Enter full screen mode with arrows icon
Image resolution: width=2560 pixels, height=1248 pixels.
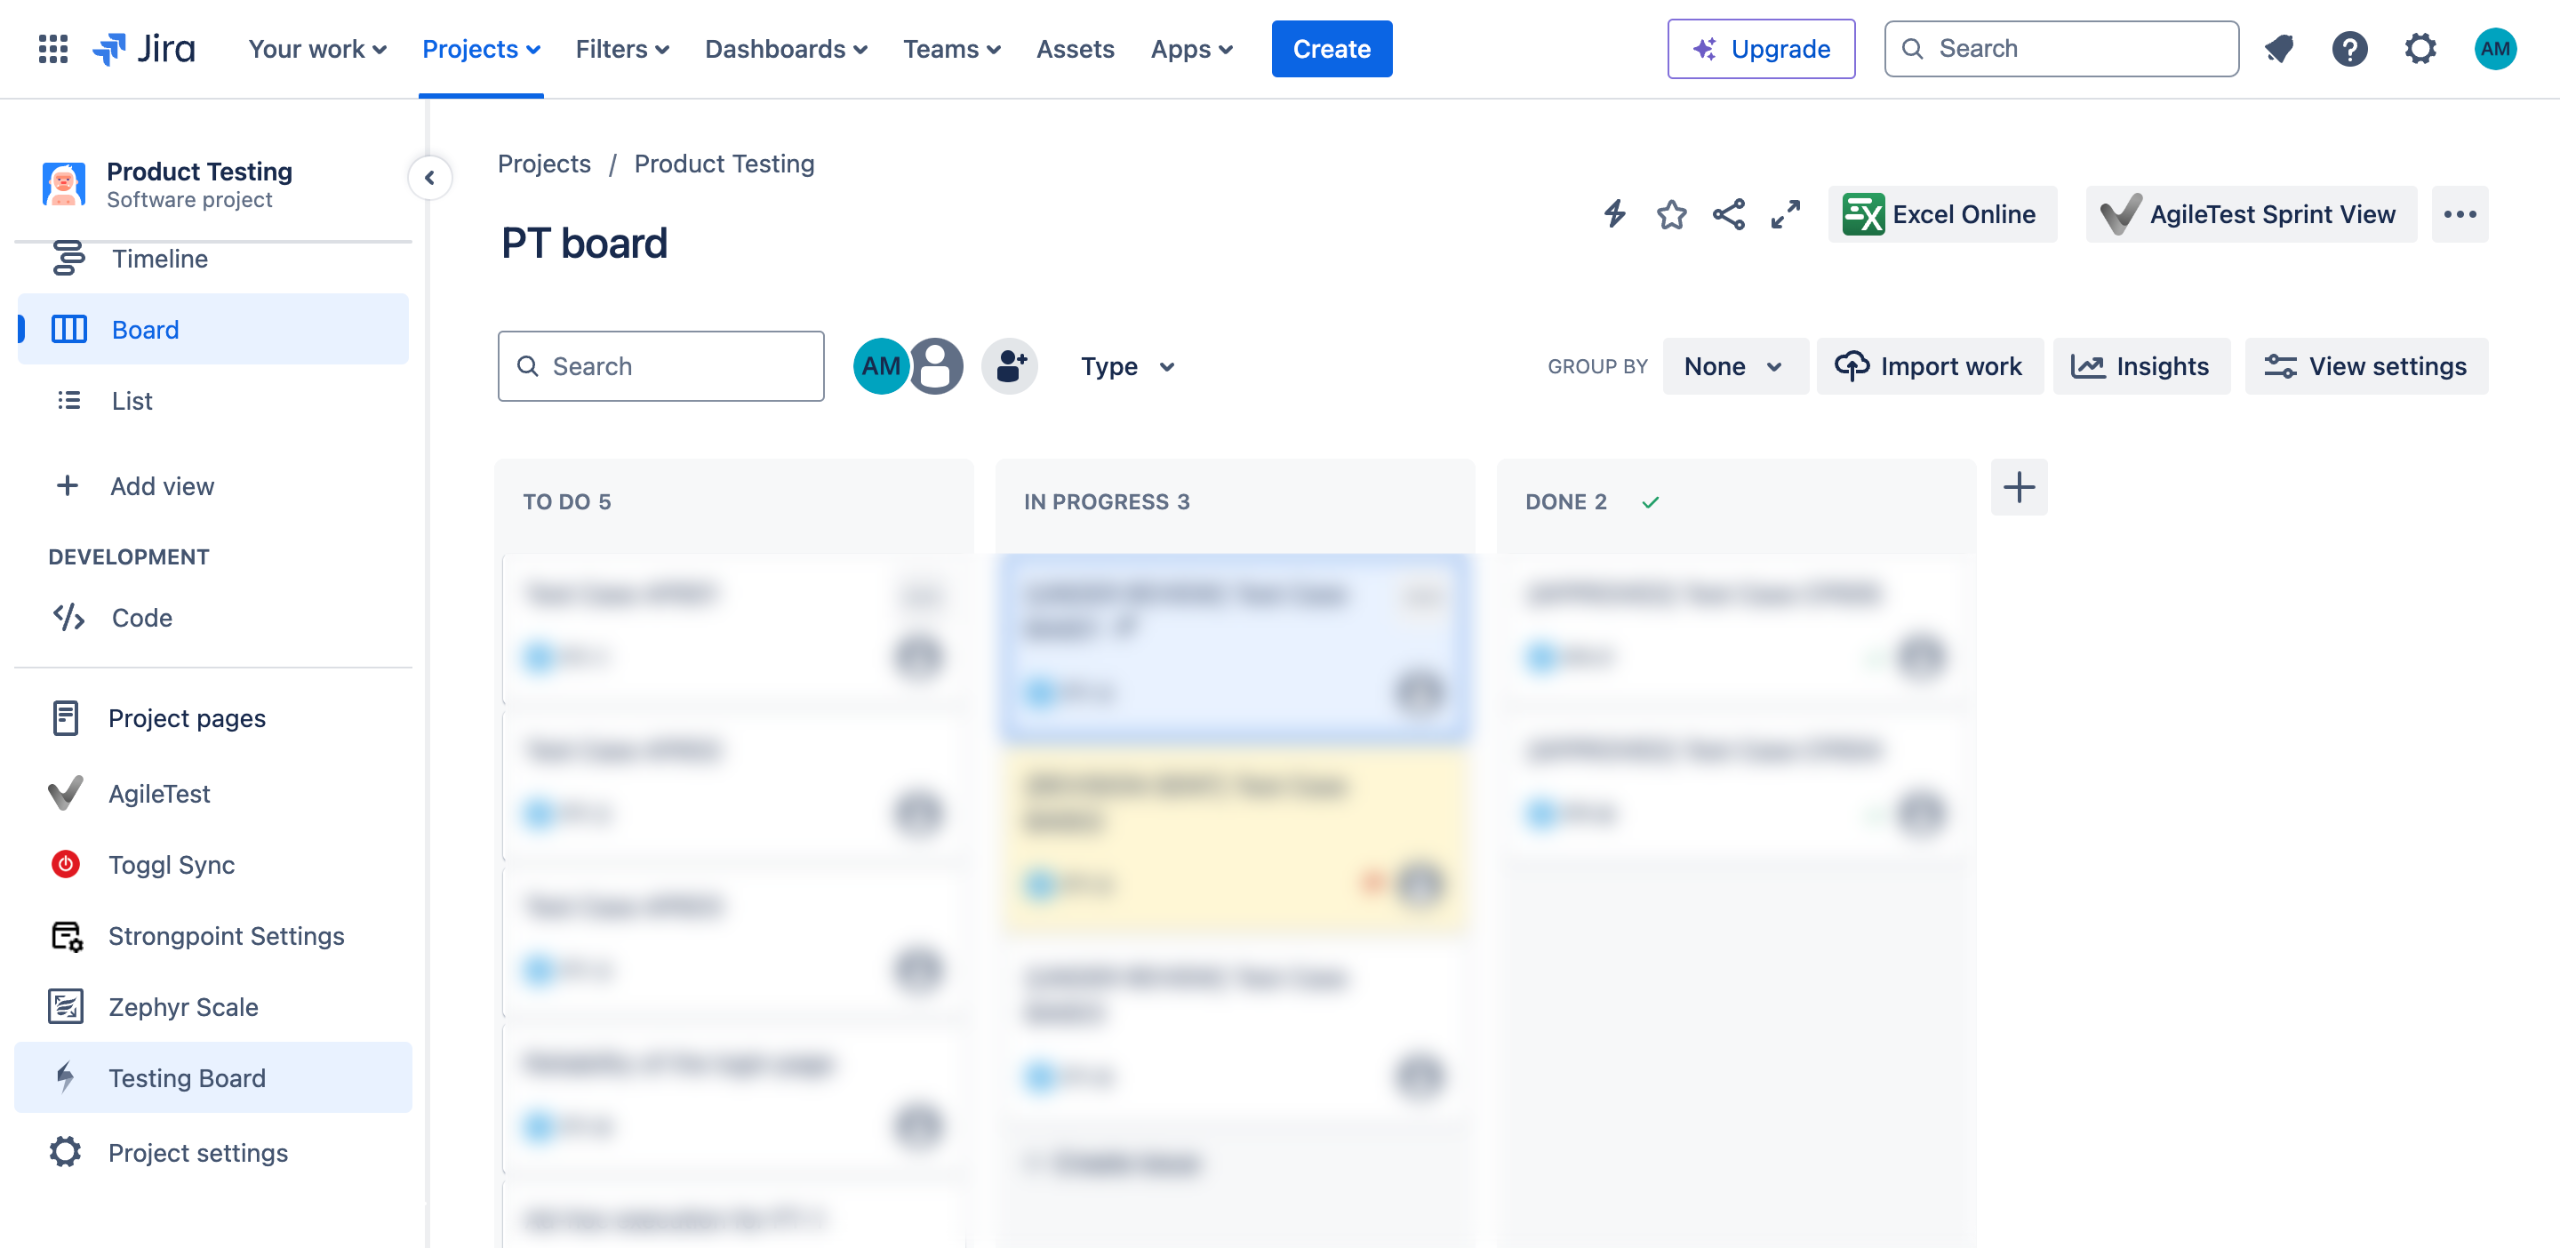coord(1785,214)
